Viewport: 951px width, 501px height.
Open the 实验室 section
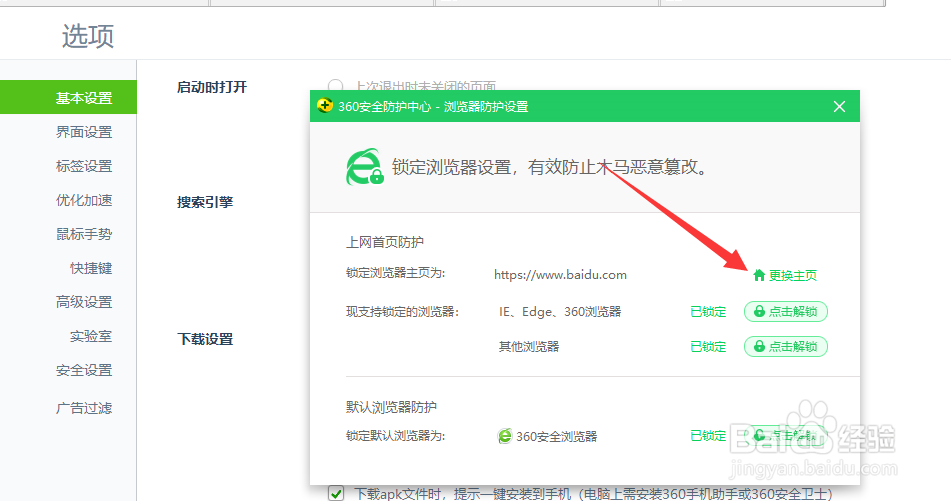pos(91,336)
